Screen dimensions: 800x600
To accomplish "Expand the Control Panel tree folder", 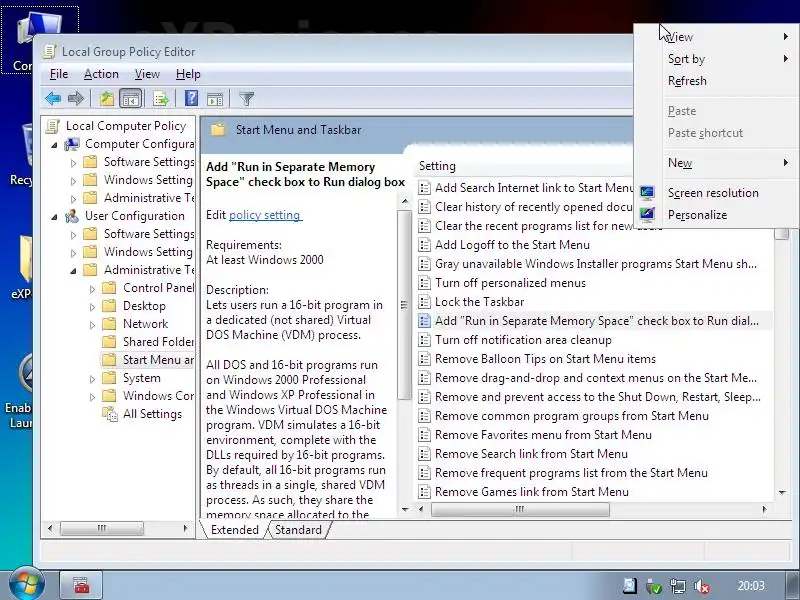I will pos(92,289).
